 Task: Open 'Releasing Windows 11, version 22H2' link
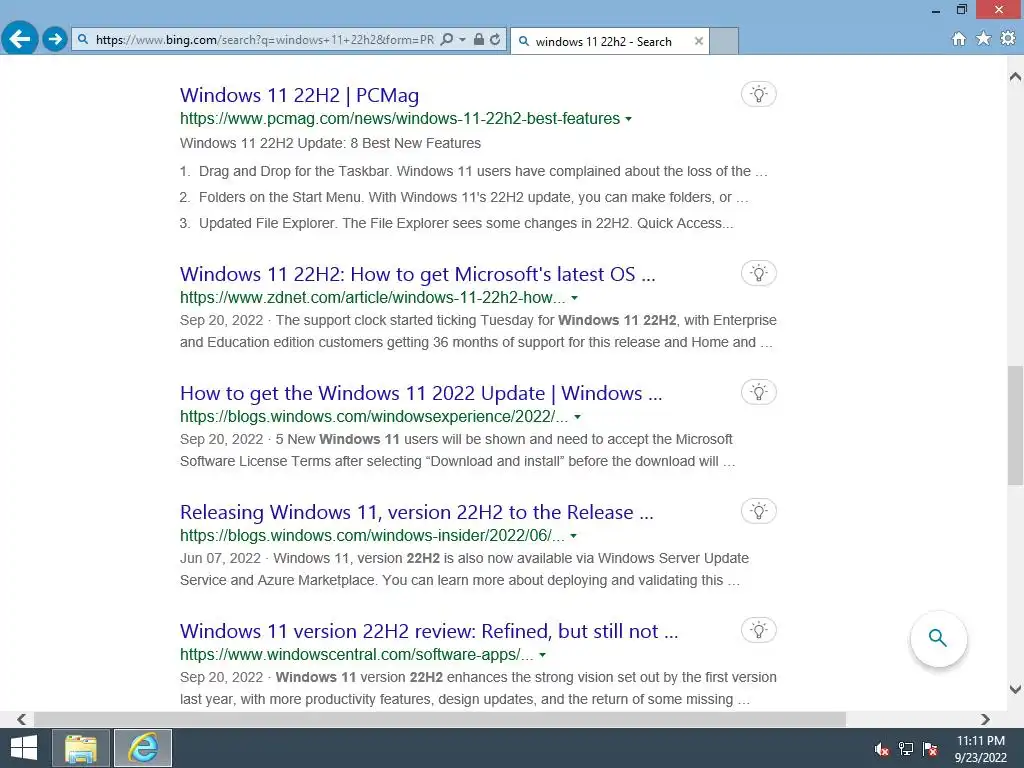pos(417,512)
